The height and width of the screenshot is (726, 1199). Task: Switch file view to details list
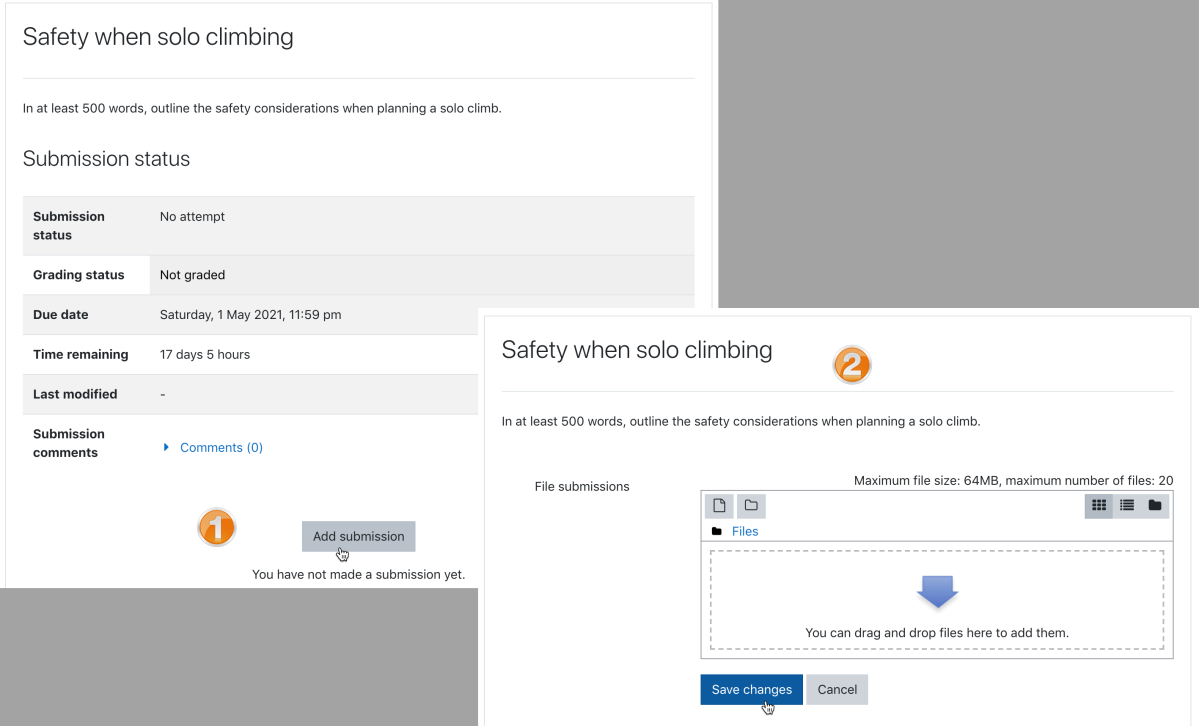click(x=1127, y=506)
